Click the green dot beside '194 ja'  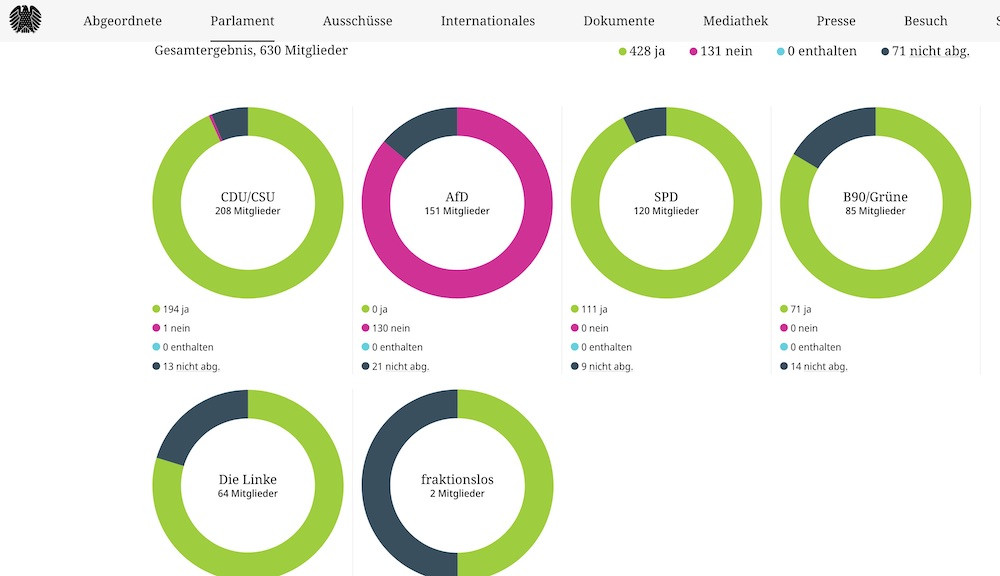coord(157,309)
